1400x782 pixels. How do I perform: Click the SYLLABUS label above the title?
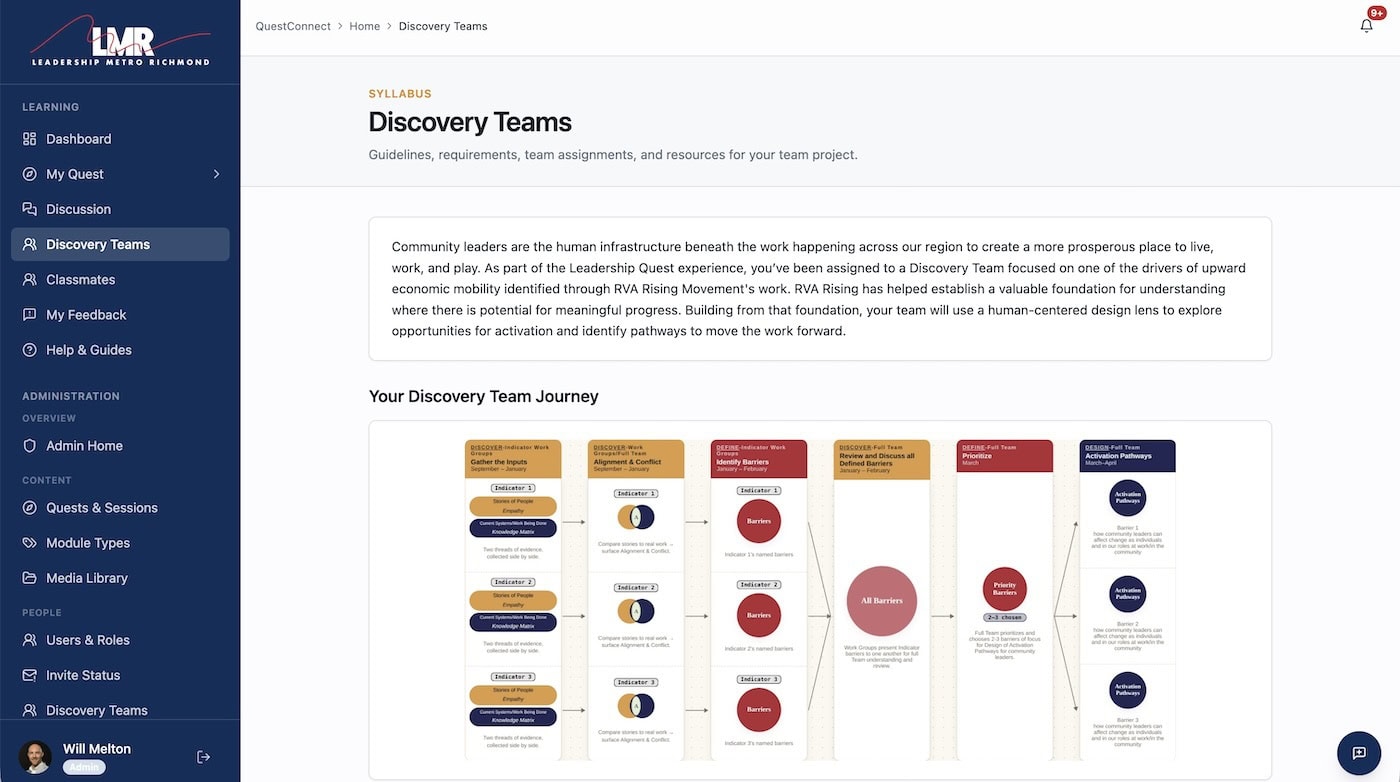(400, 94)
